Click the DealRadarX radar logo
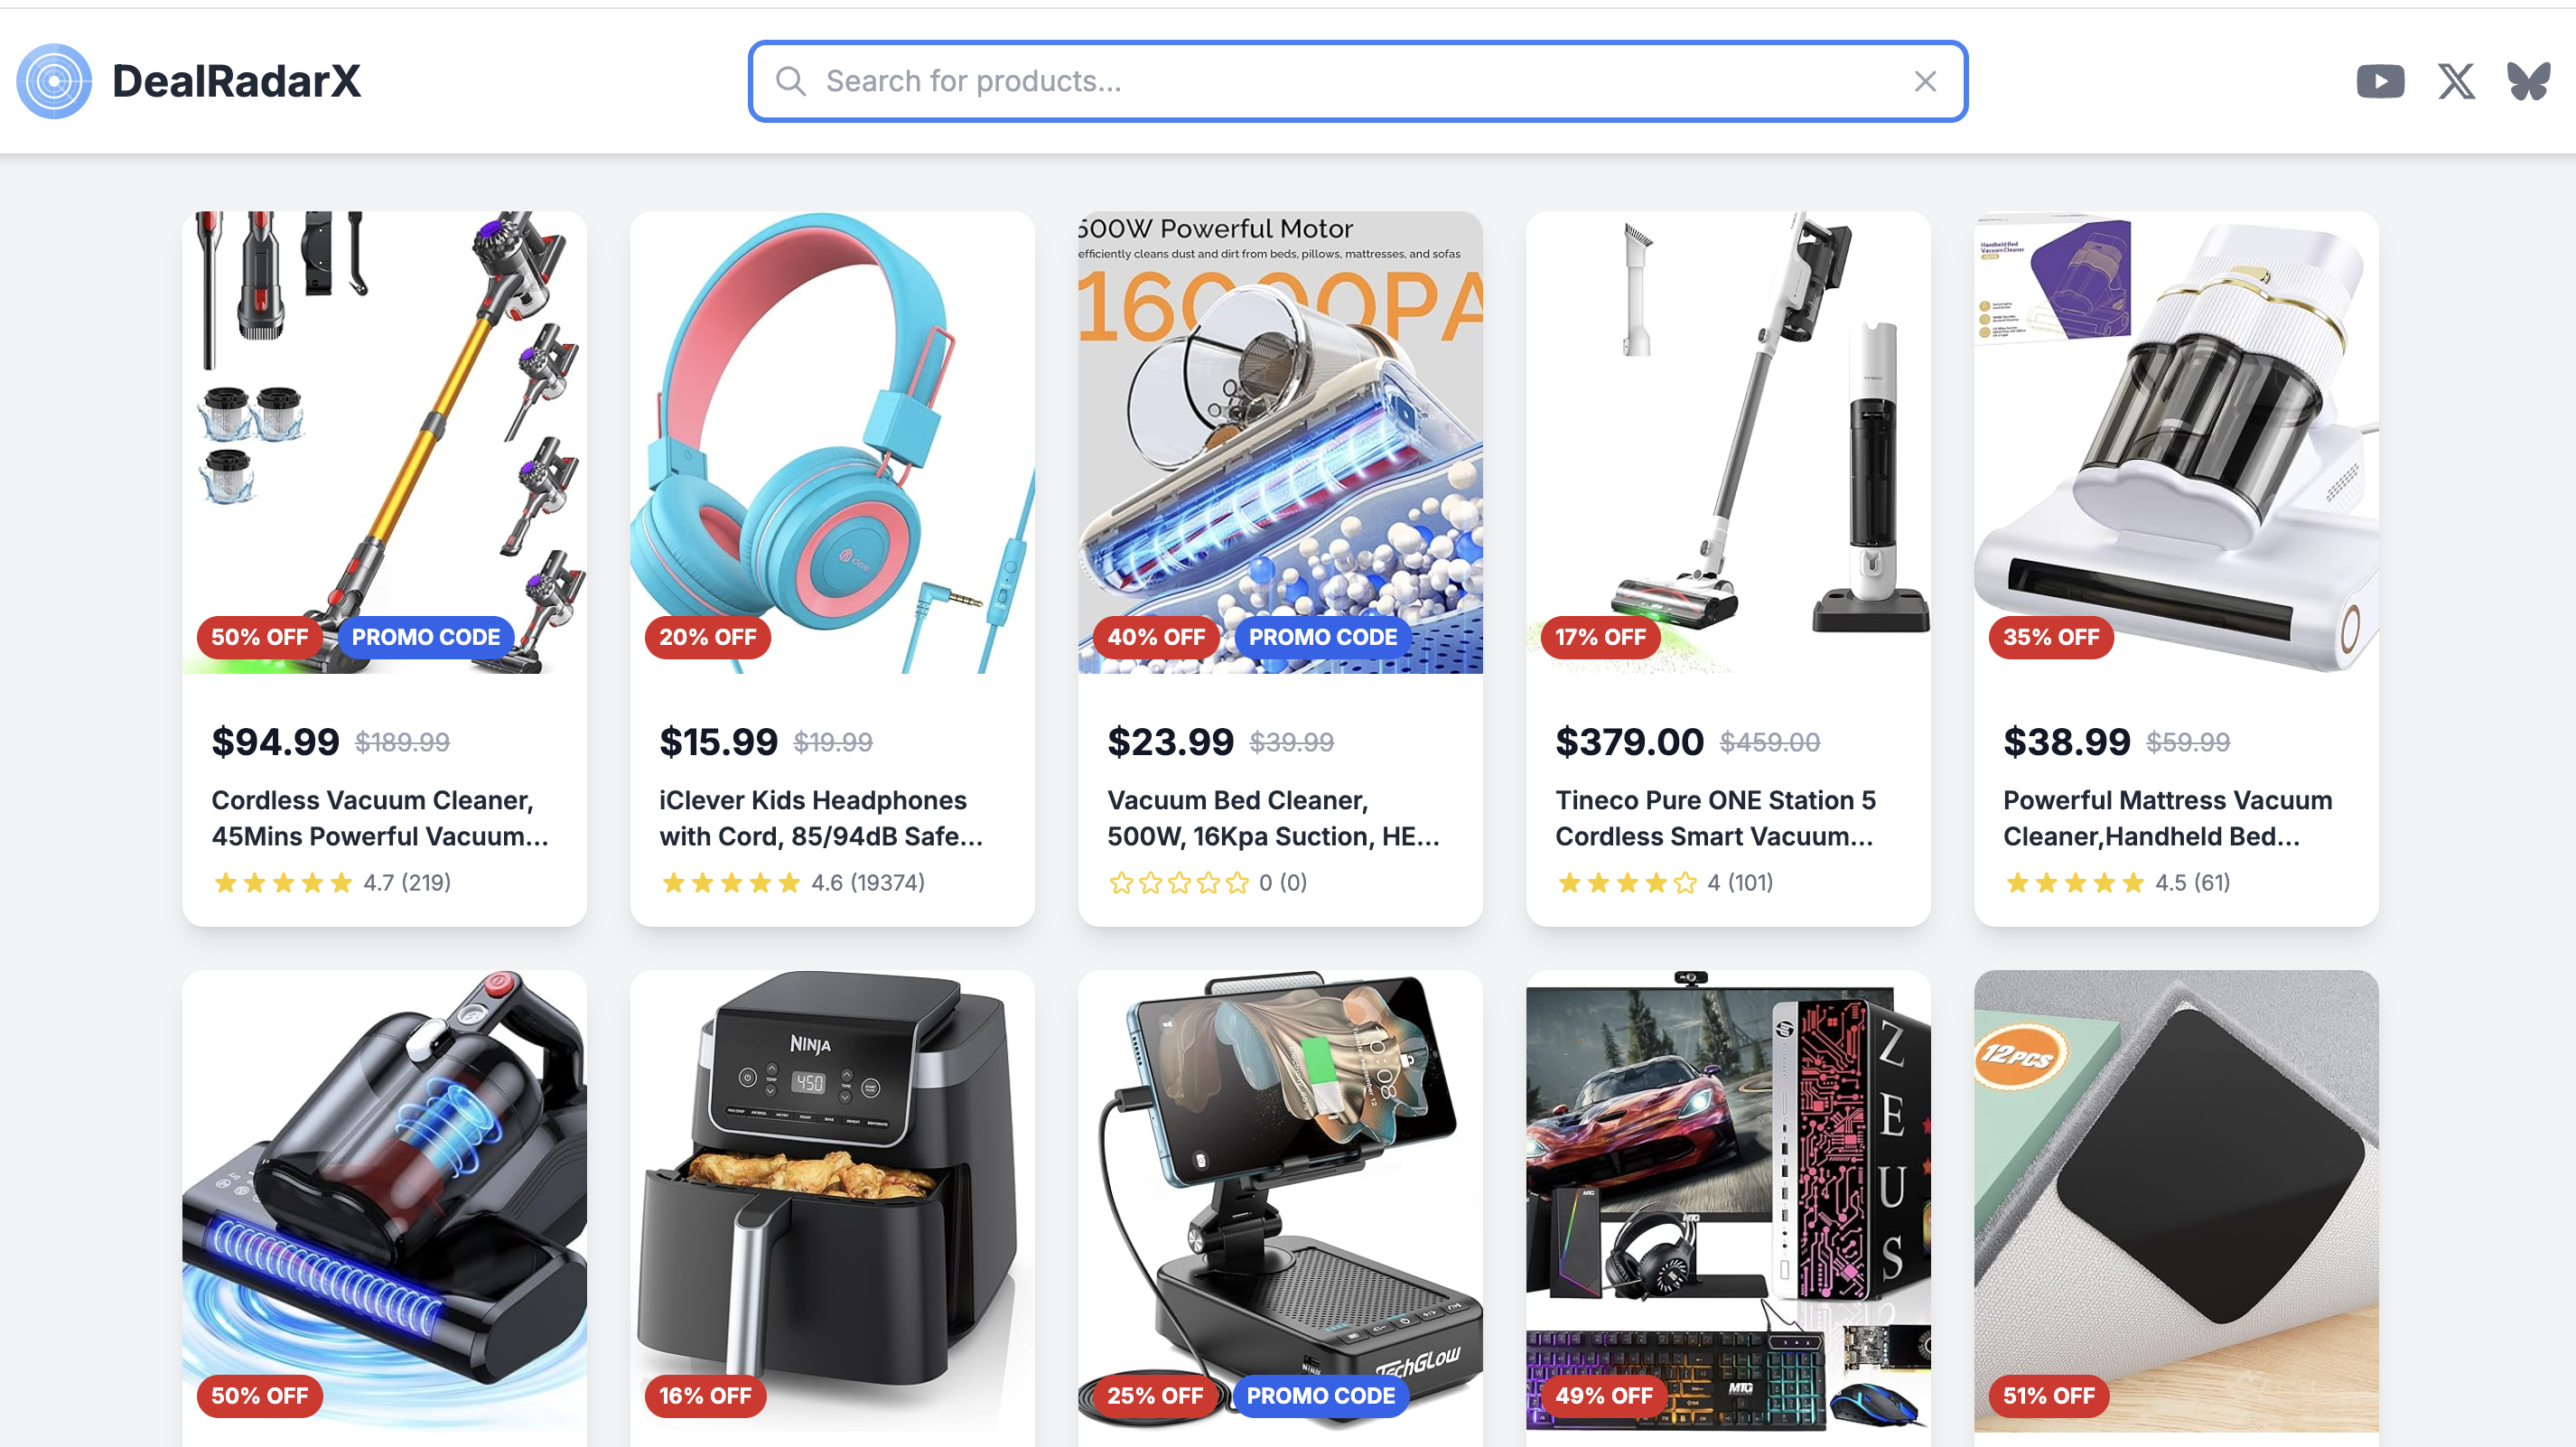Screen dimensions: 2576x1447 [54, 81]
